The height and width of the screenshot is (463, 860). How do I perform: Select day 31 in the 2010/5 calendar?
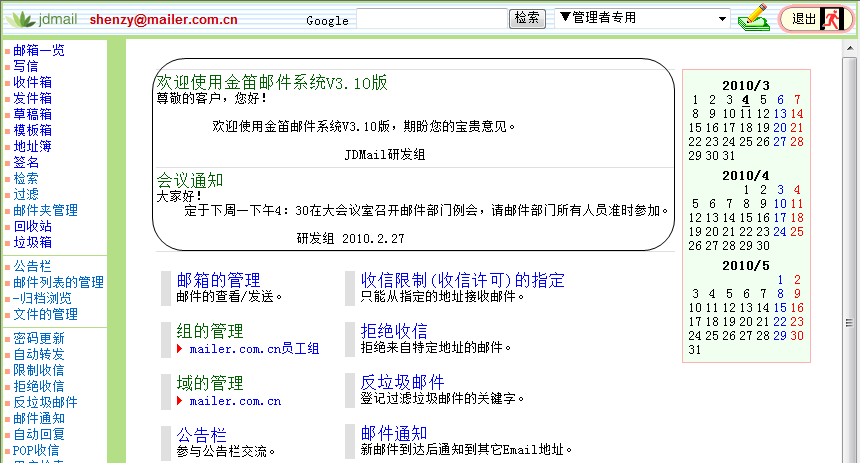[x=695, y=349]
